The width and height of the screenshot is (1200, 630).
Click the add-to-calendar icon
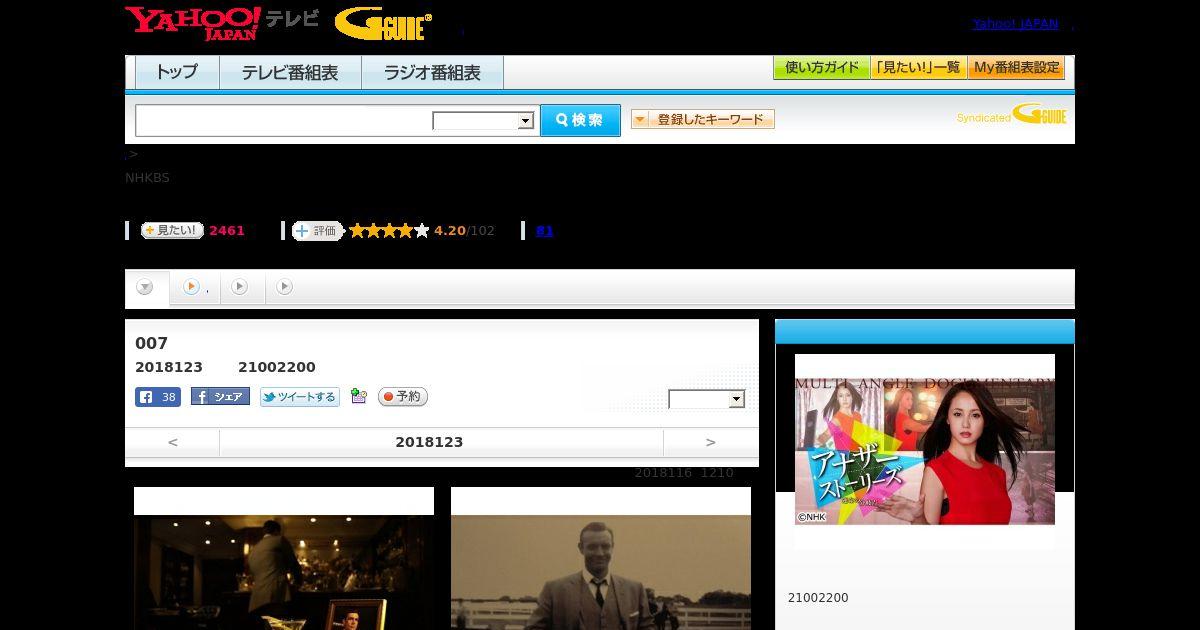tap(359, 397)
